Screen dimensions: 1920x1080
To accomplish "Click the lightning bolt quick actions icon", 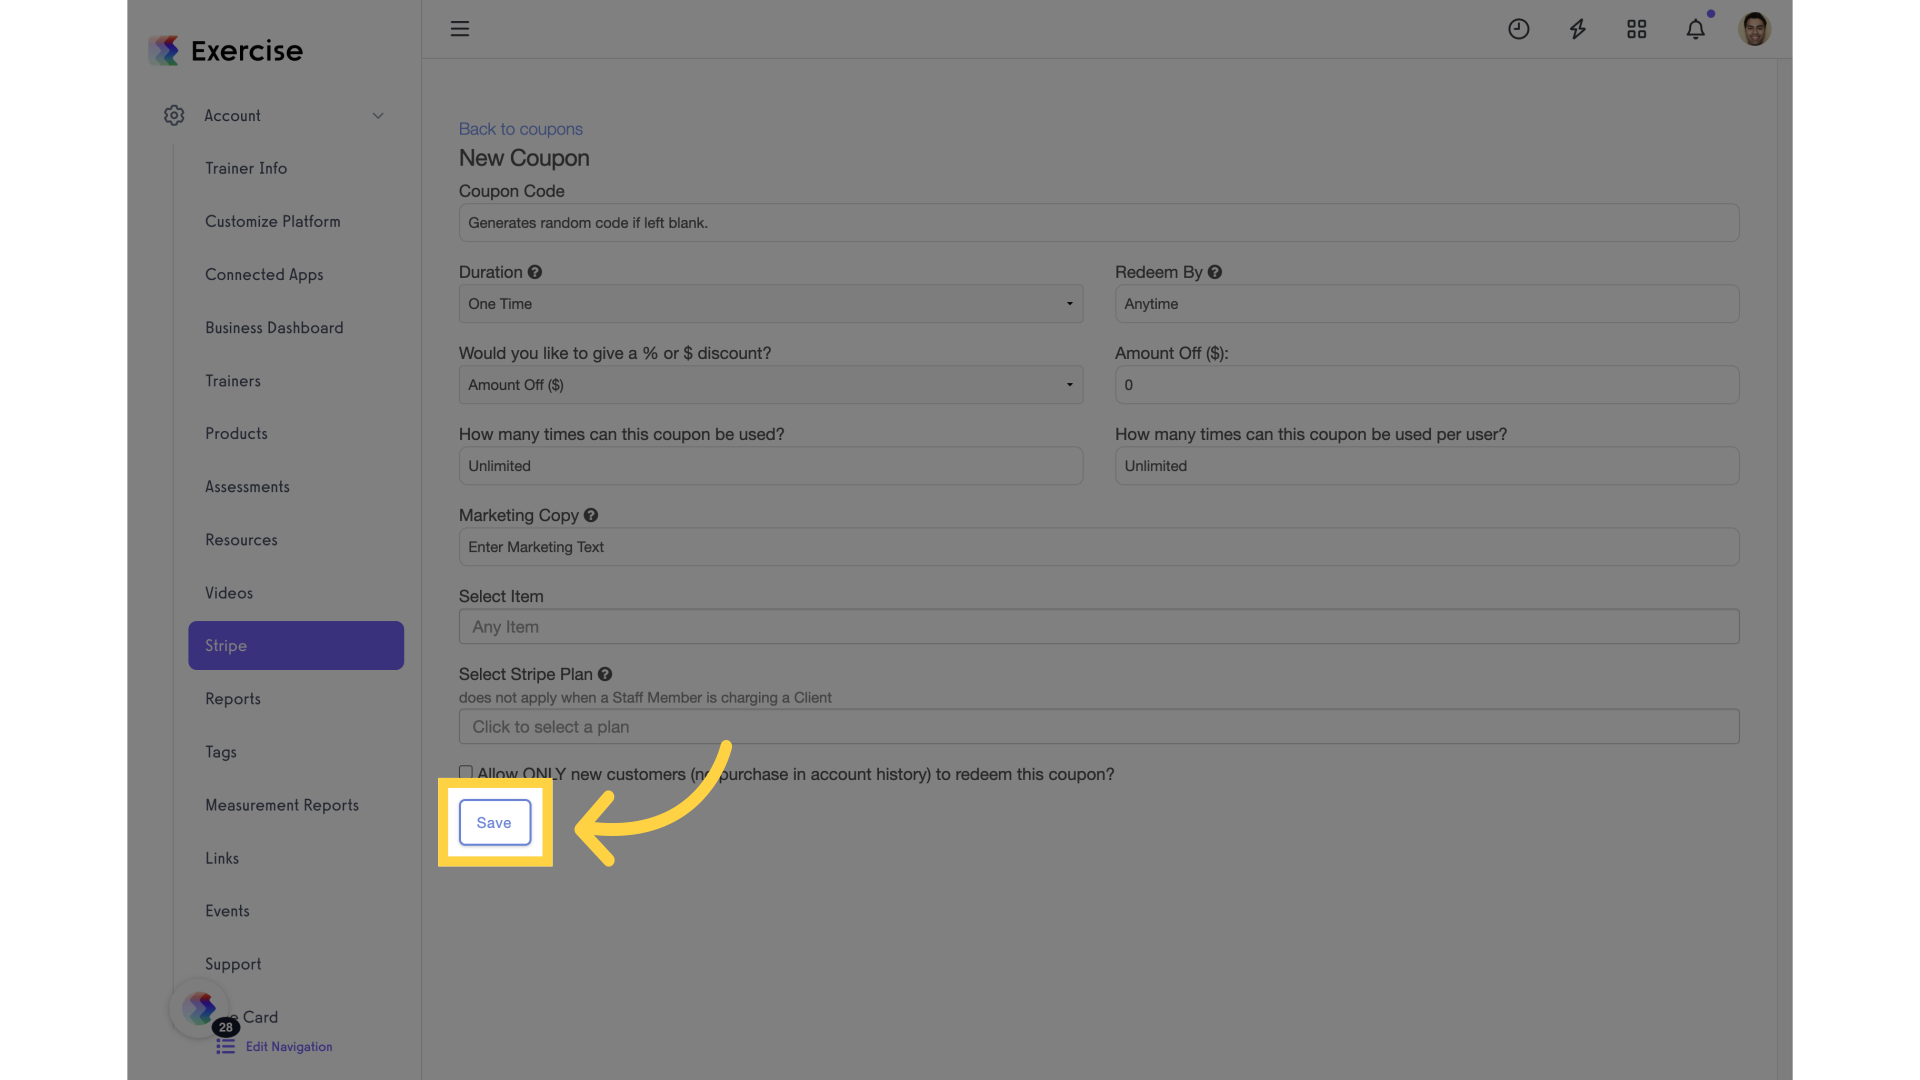I will coord(1577,29).
